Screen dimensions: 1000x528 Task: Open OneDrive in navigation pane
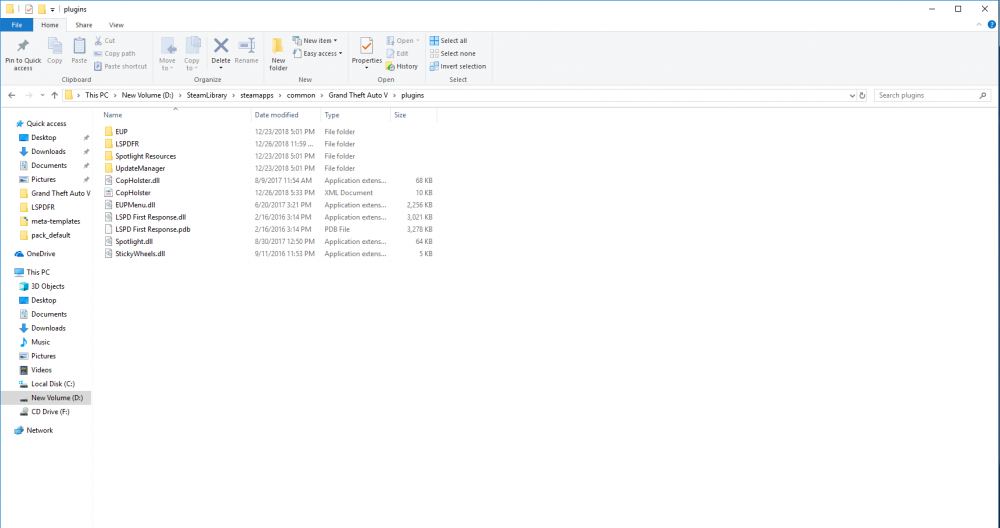pos(41,254)
